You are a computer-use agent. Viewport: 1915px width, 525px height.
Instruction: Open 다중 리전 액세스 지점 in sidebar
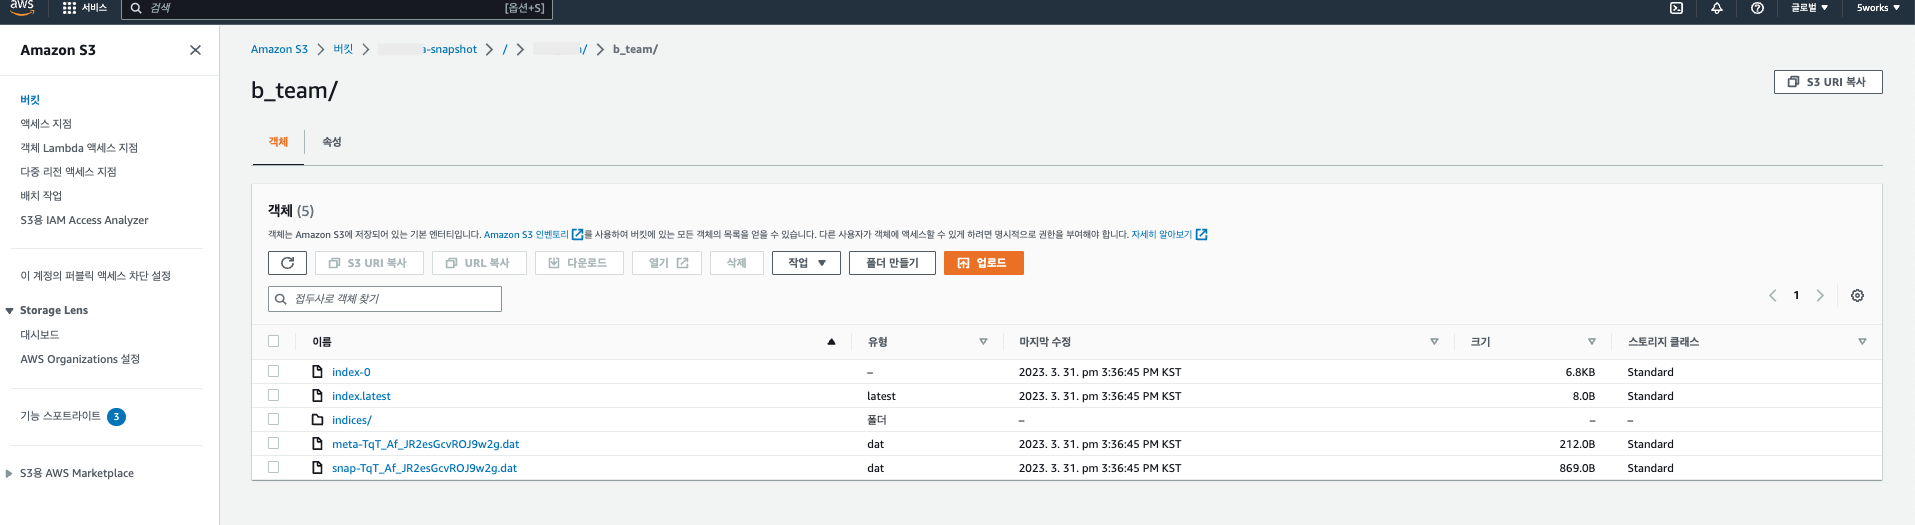[x=68, y=172]
